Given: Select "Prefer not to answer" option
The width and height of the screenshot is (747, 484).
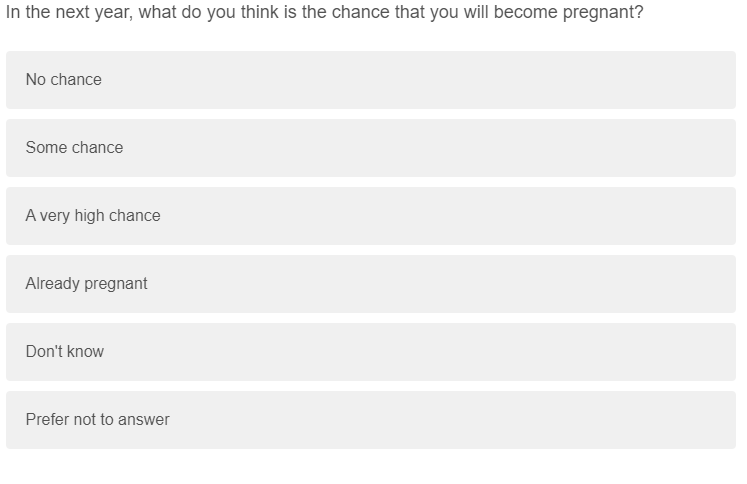Looking at the screenshot, I should pos(370,420).
